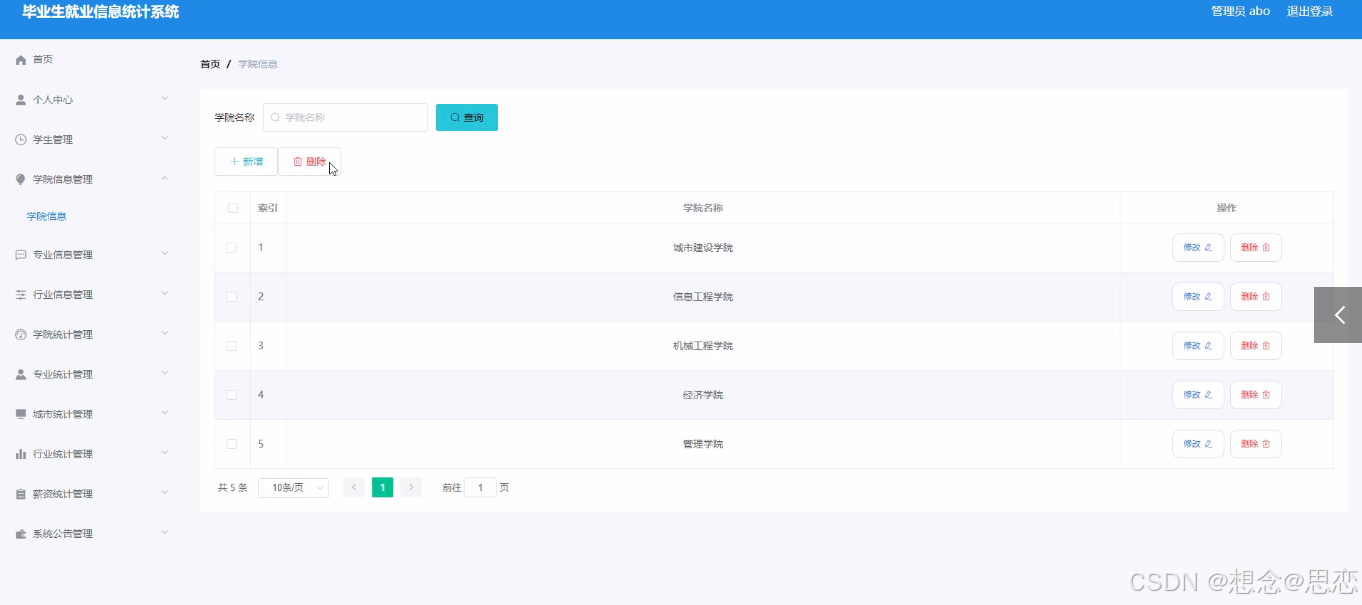Expand the 学生管理 menu chevron
This screenshot has width=1362, height=605.
point(165,139)
